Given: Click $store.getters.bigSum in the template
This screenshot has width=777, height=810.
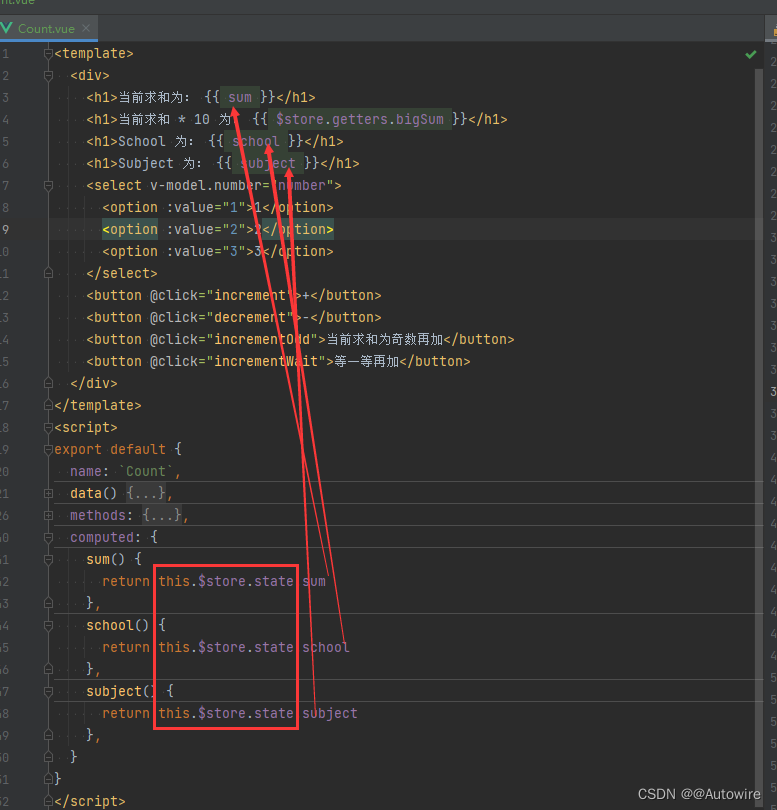Looking at the screenshot, I should [360, 119].
